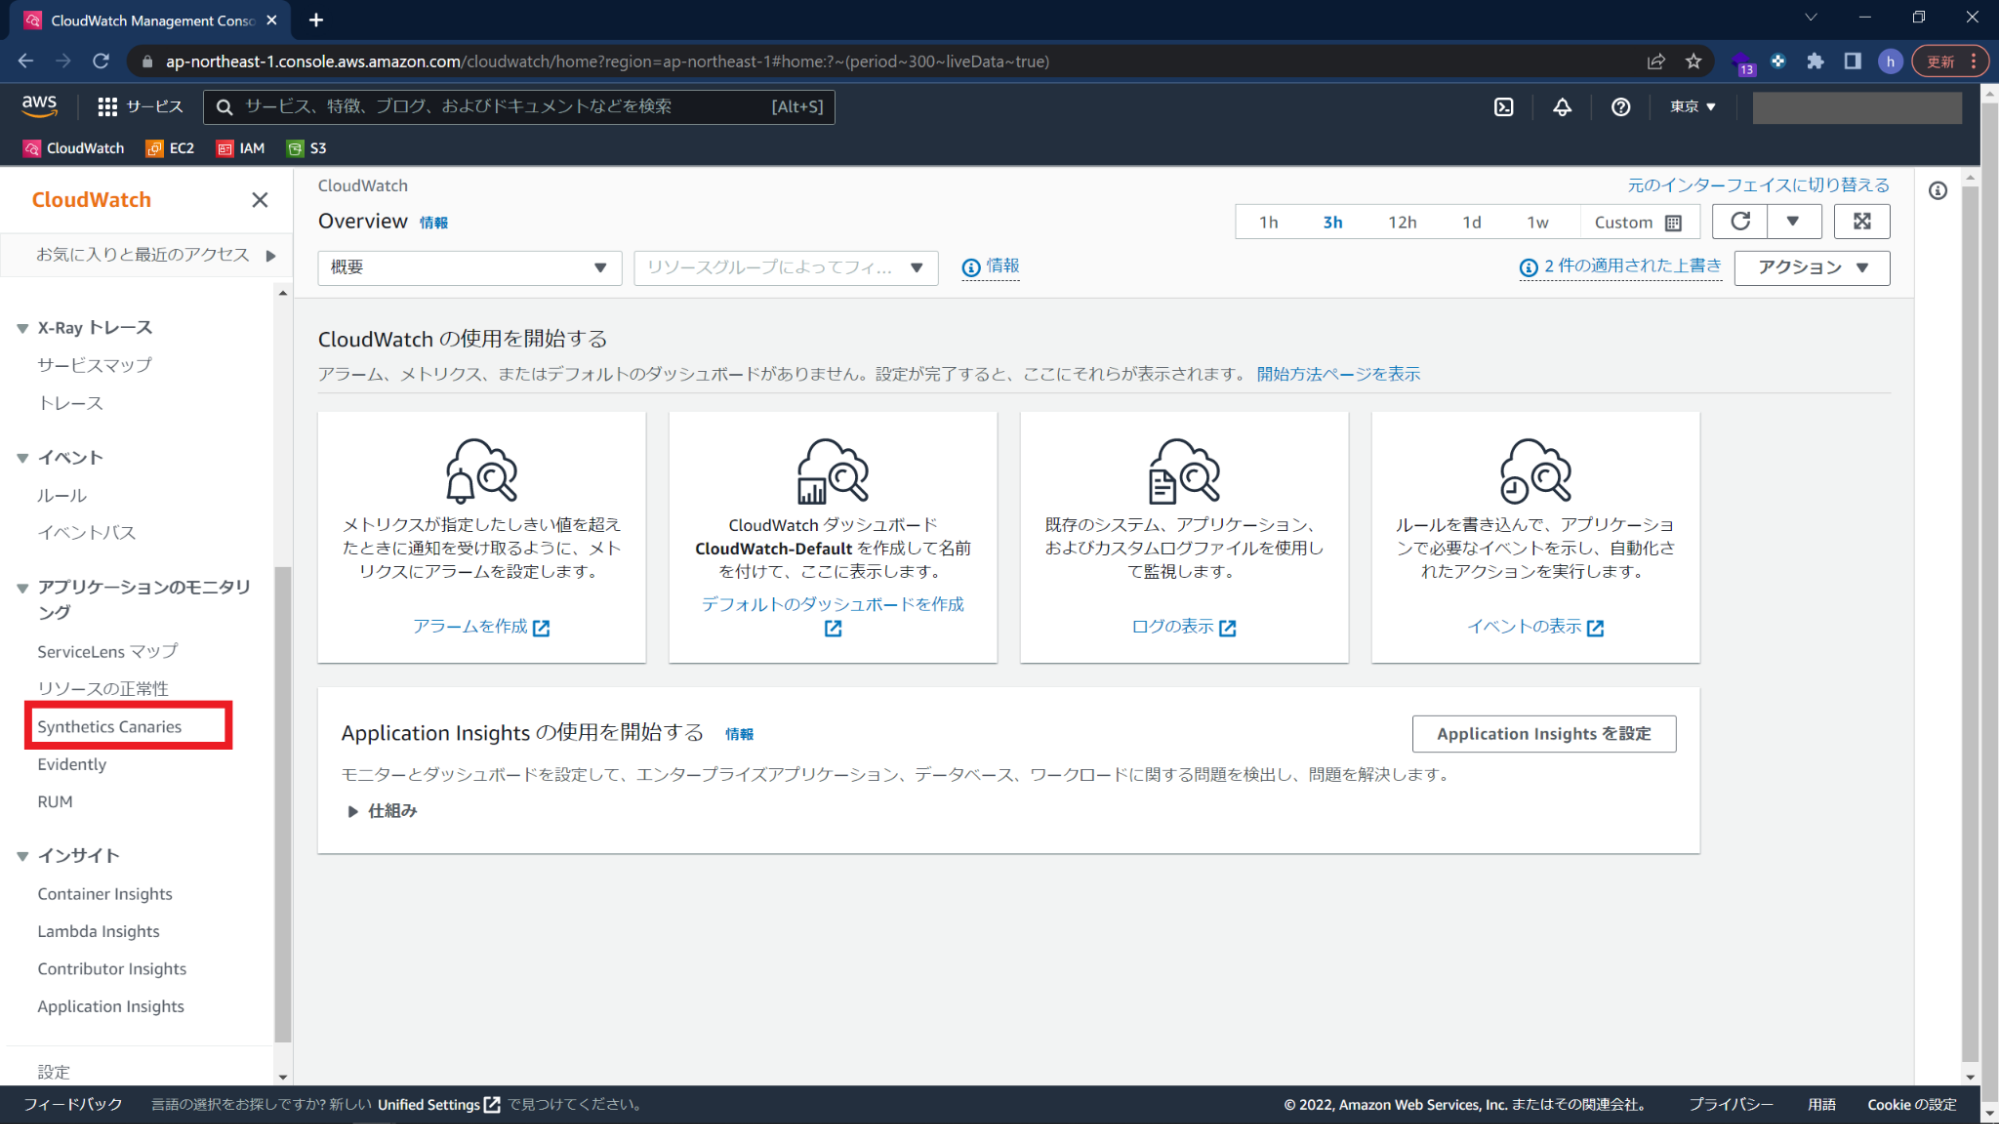The width and height of the screenshot is (1999, 1125).
Task: Select the 1d time range
Action: [1471, 222]
